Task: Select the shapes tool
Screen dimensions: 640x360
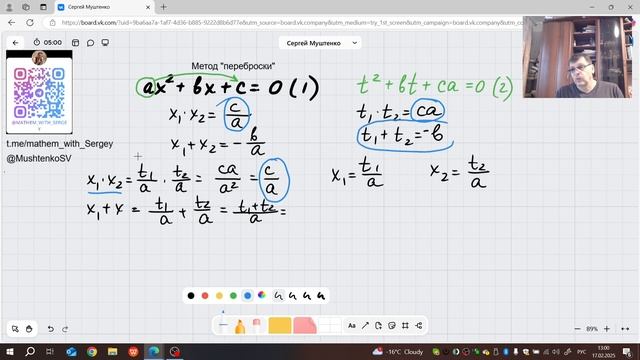Action: 378,326
